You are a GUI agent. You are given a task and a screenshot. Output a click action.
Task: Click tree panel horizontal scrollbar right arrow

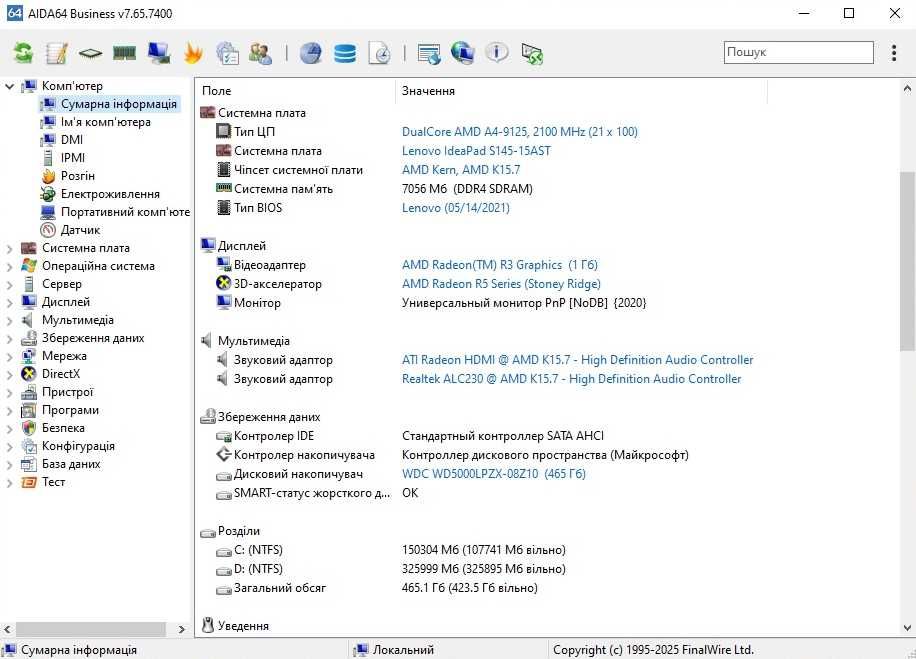coord(182,629)
